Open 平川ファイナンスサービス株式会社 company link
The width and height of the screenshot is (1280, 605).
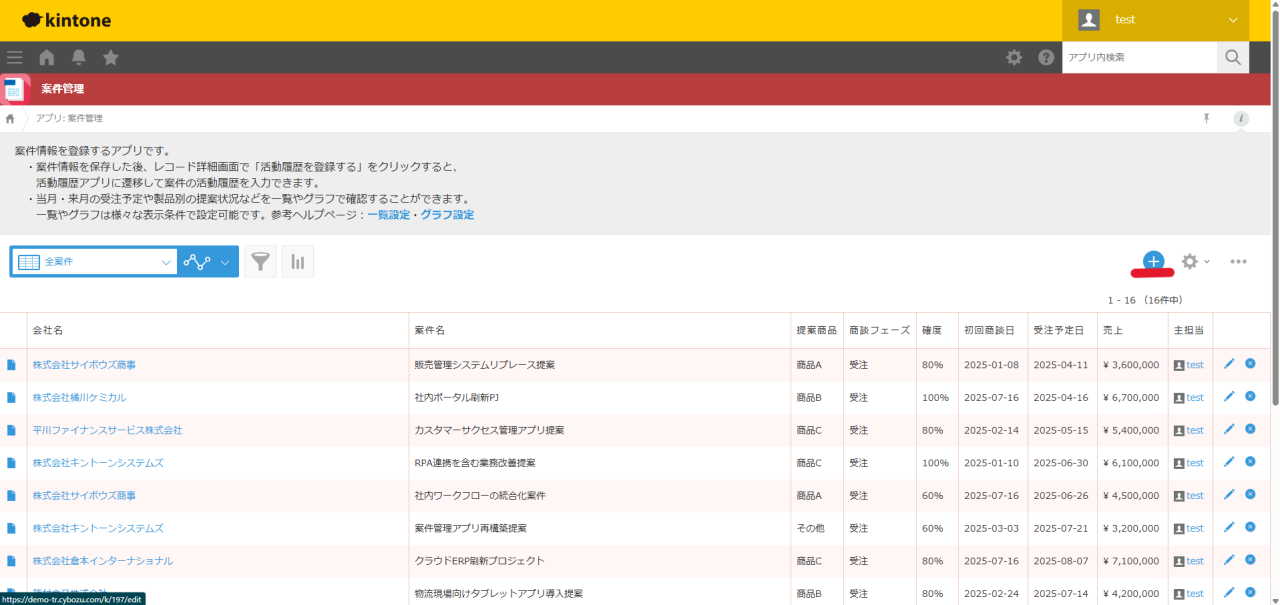(107, 430)
